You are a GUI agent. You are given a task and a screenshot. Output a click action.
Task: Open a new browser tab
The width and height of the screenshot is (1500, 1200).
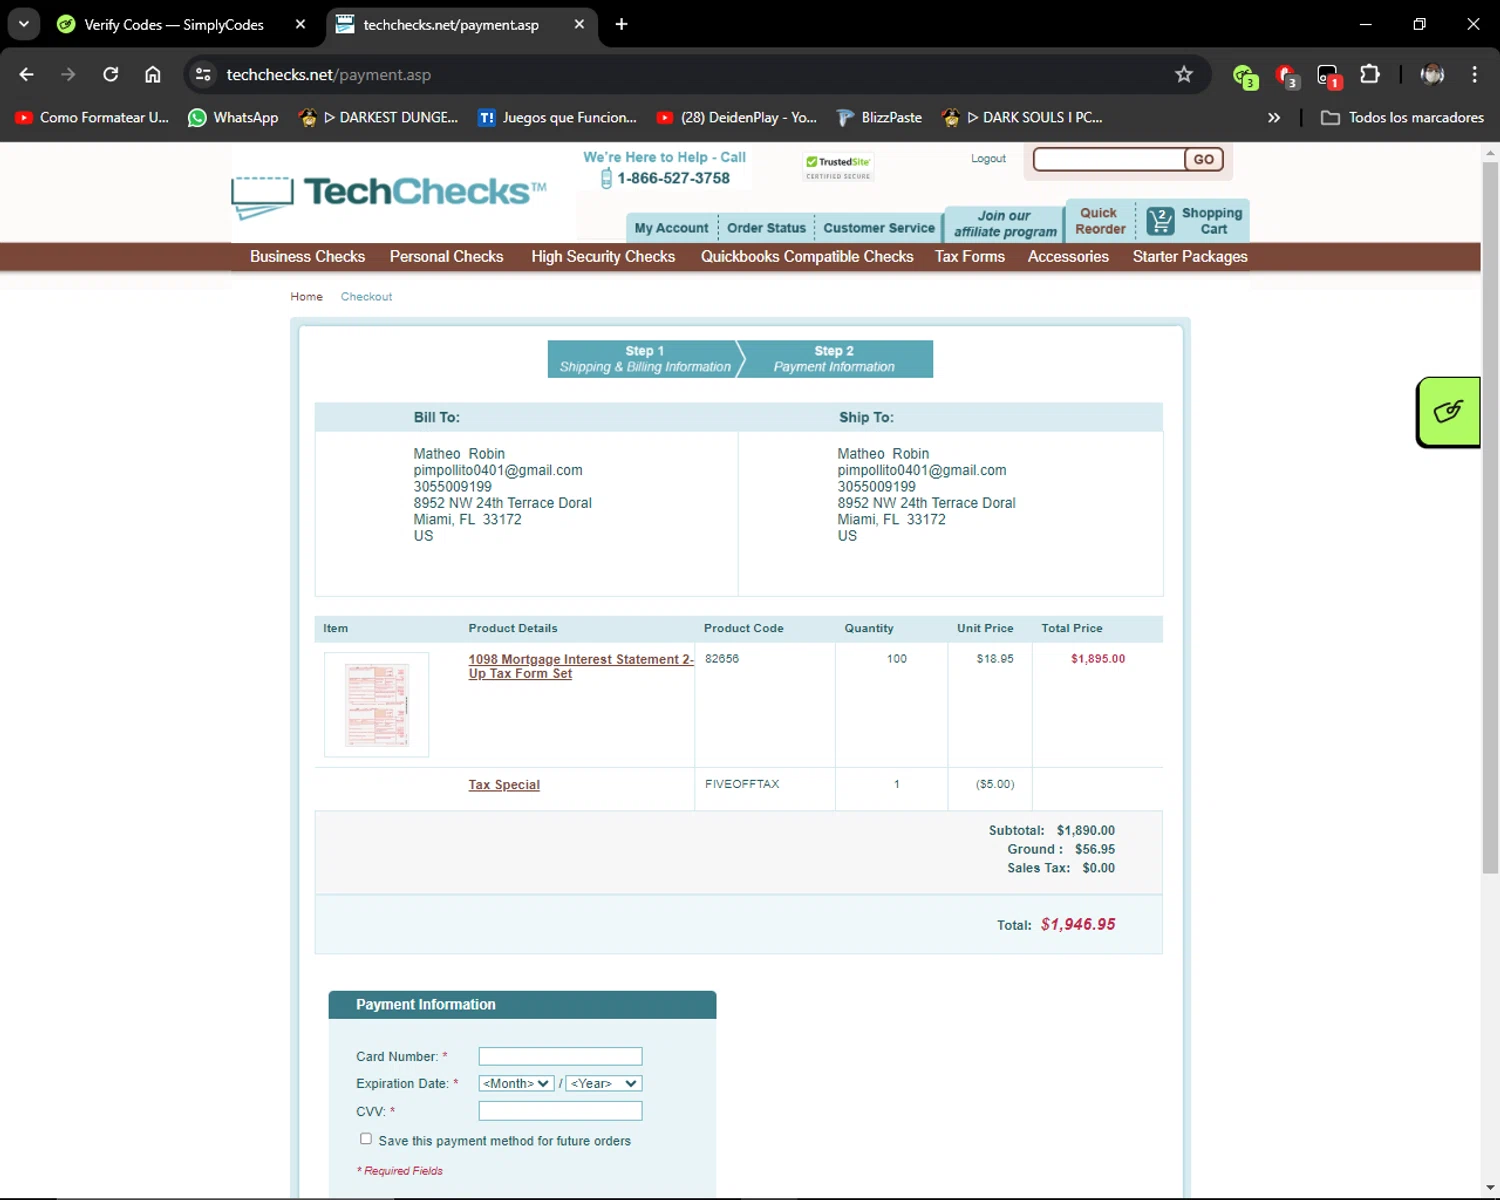(621, 24)
